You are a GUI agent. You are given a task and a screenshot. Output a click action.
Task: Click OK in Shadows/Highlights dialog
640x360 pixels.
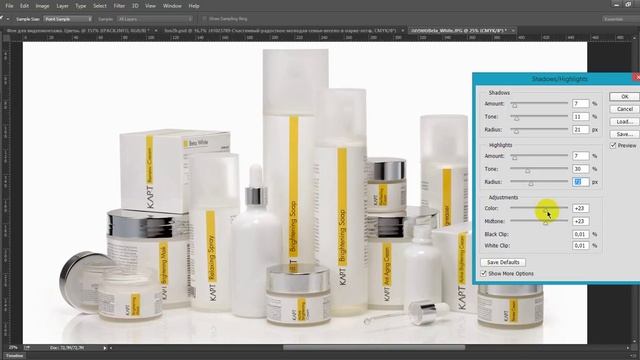[624, 97]
